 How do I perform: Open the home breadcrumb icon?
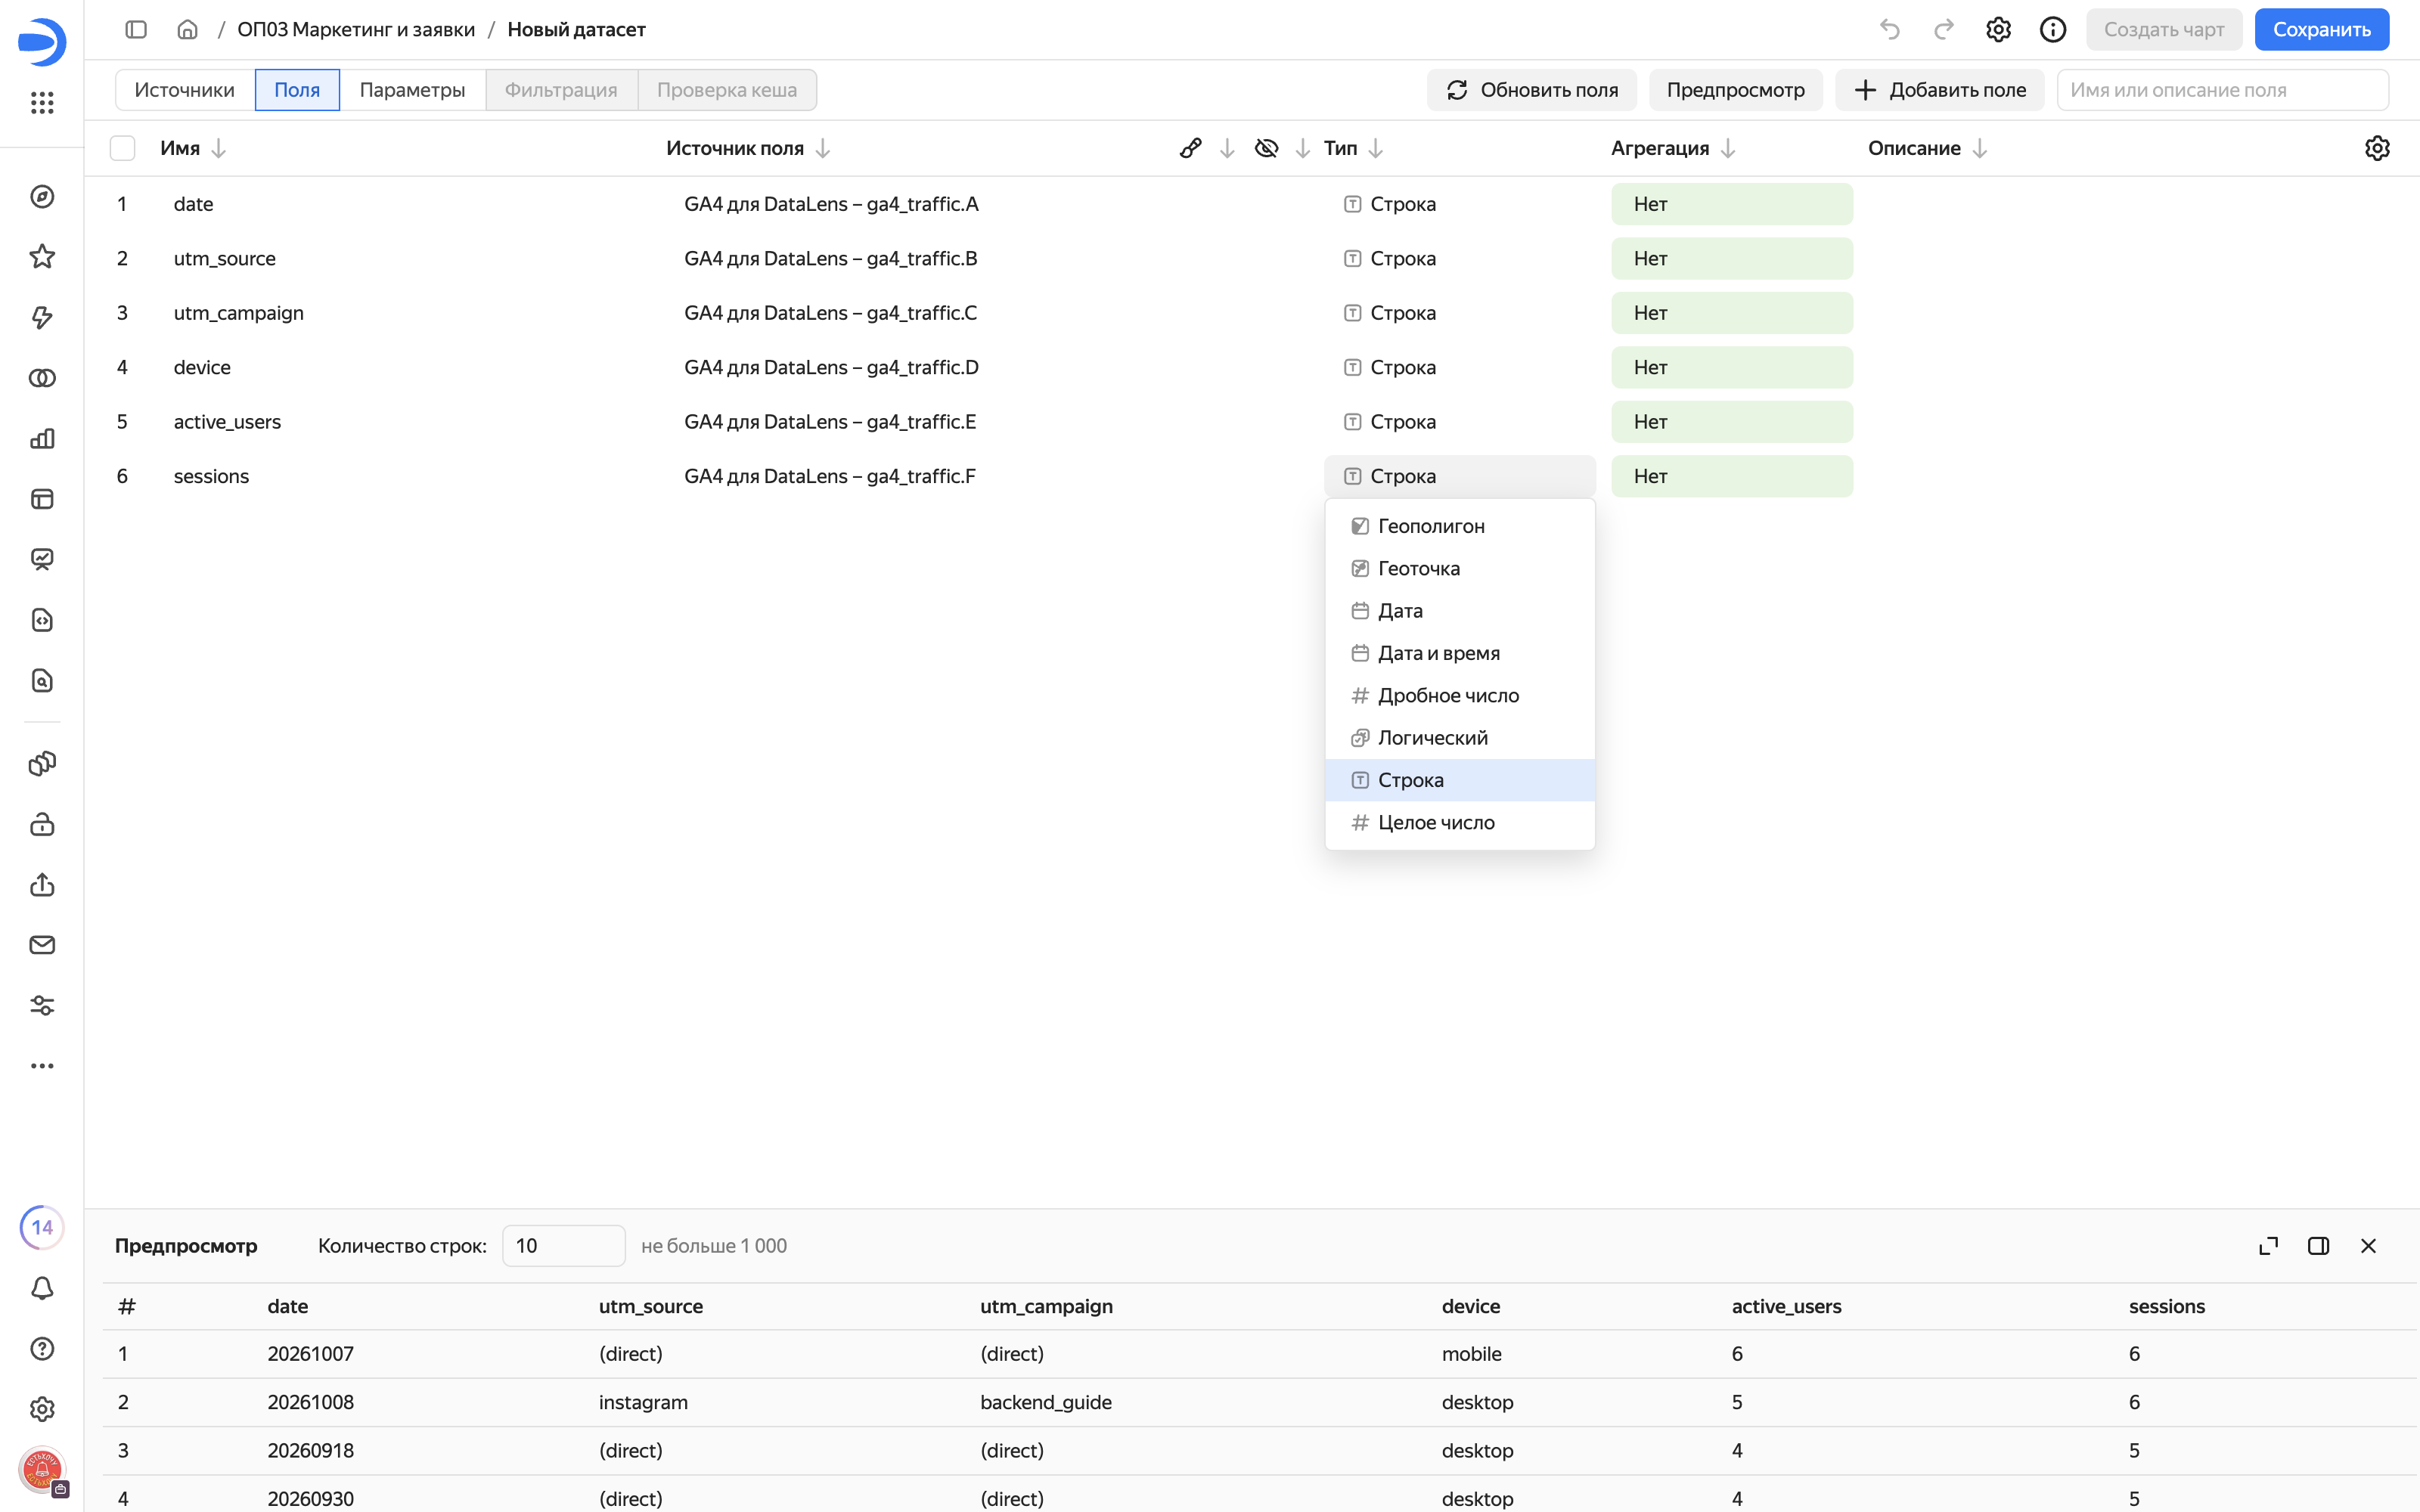tap(187, 30)
